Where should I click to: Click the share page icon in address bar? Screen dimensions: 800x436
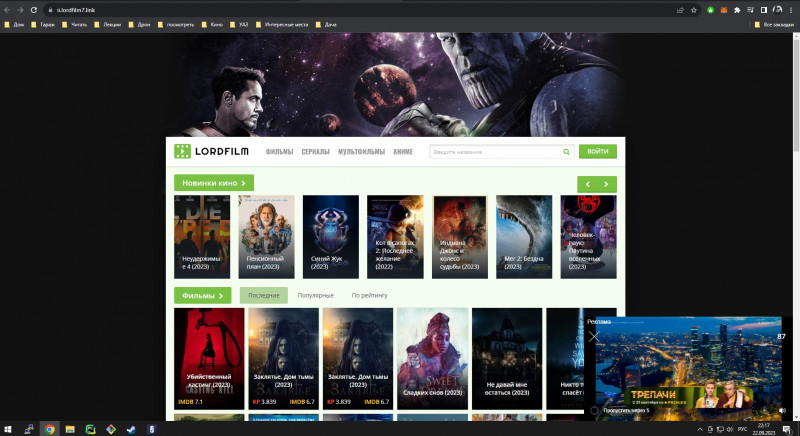680,10
